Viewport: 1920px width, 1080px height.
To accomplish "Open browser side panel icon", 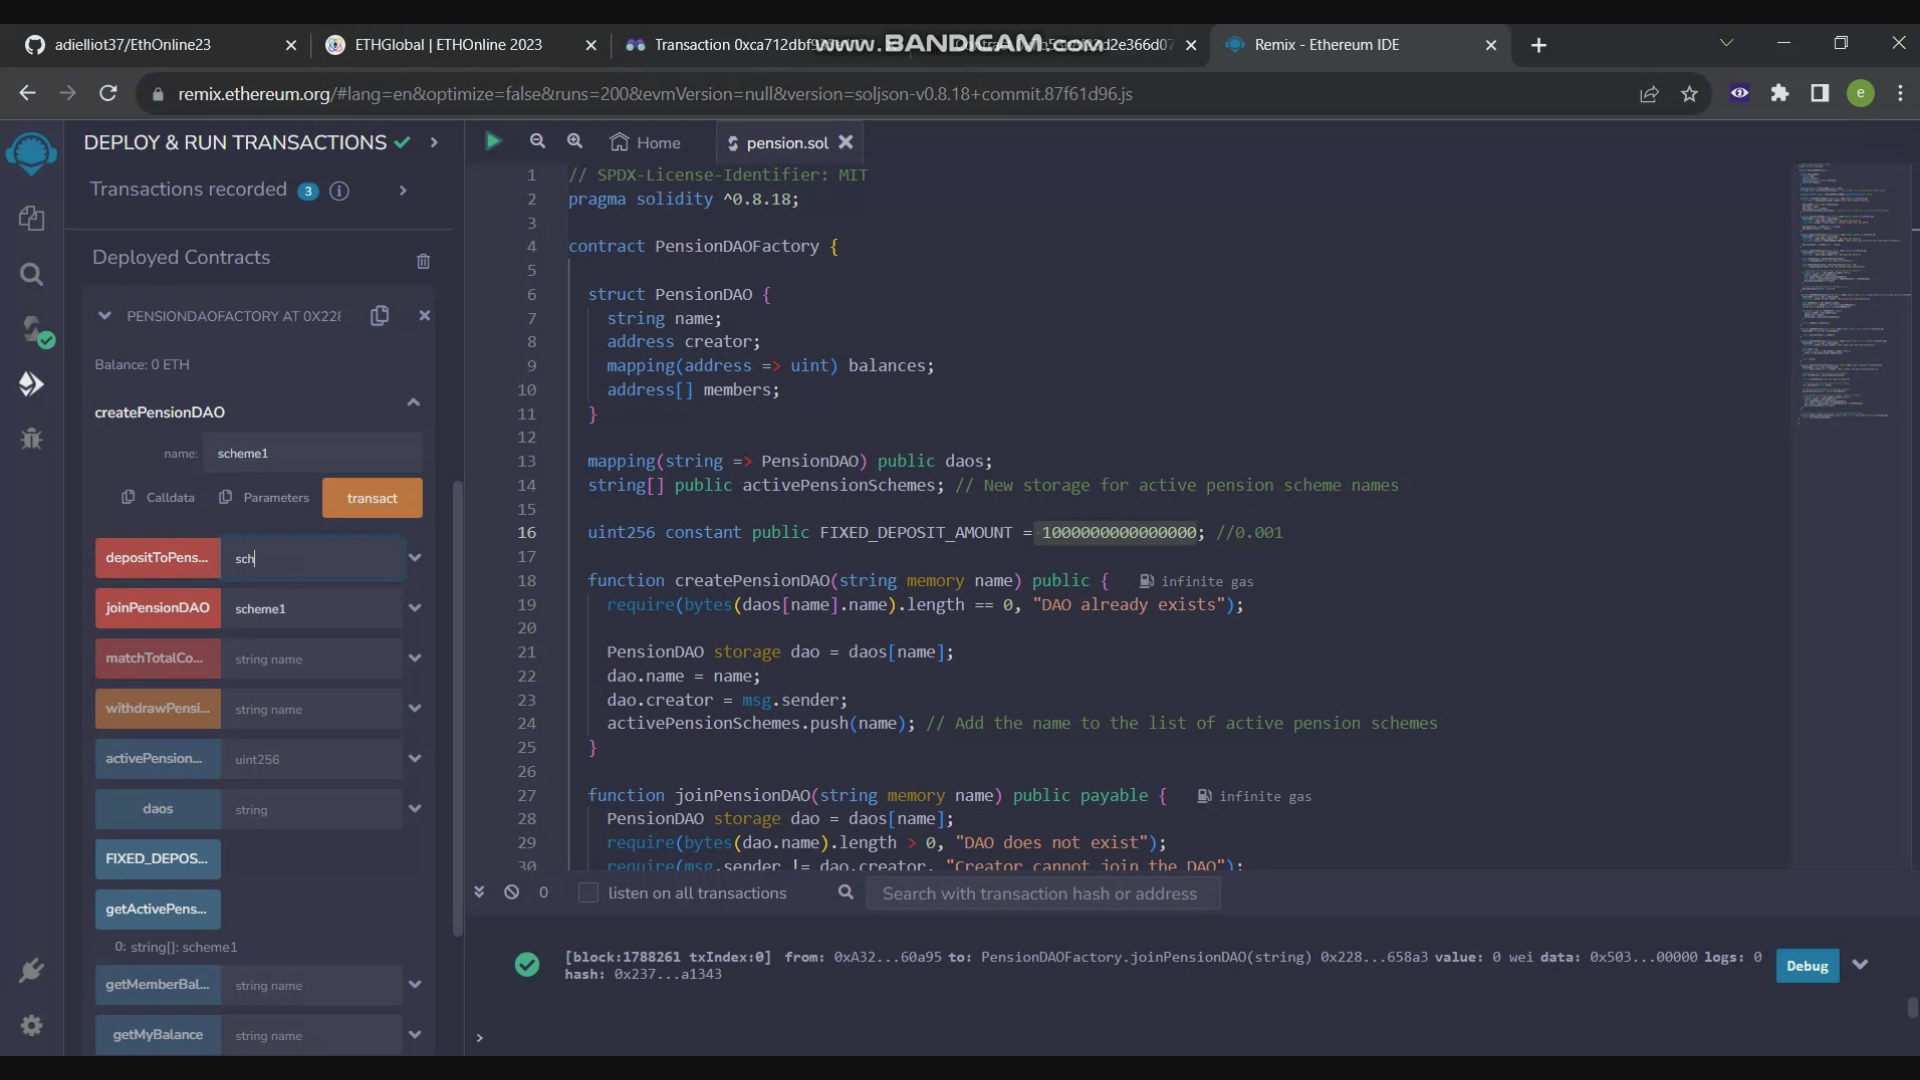I will pos(1820,94).
